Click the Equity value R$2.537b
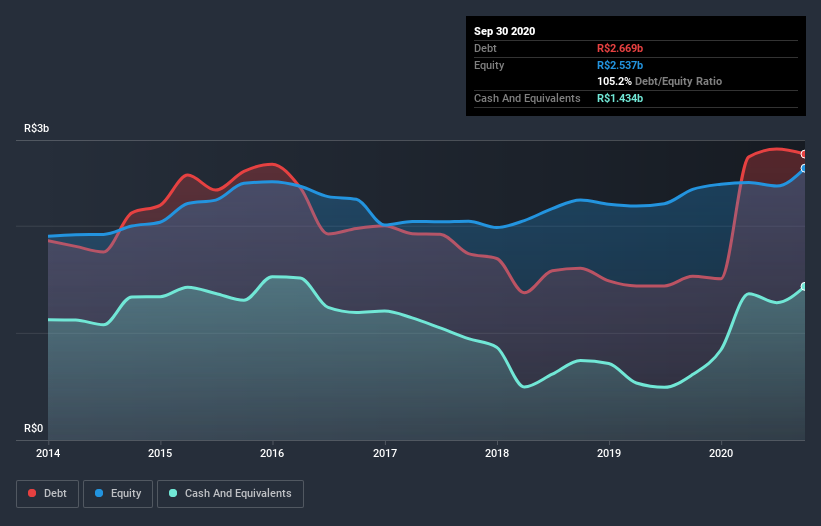The image size is (821, 526). click(x=620, y=65)
